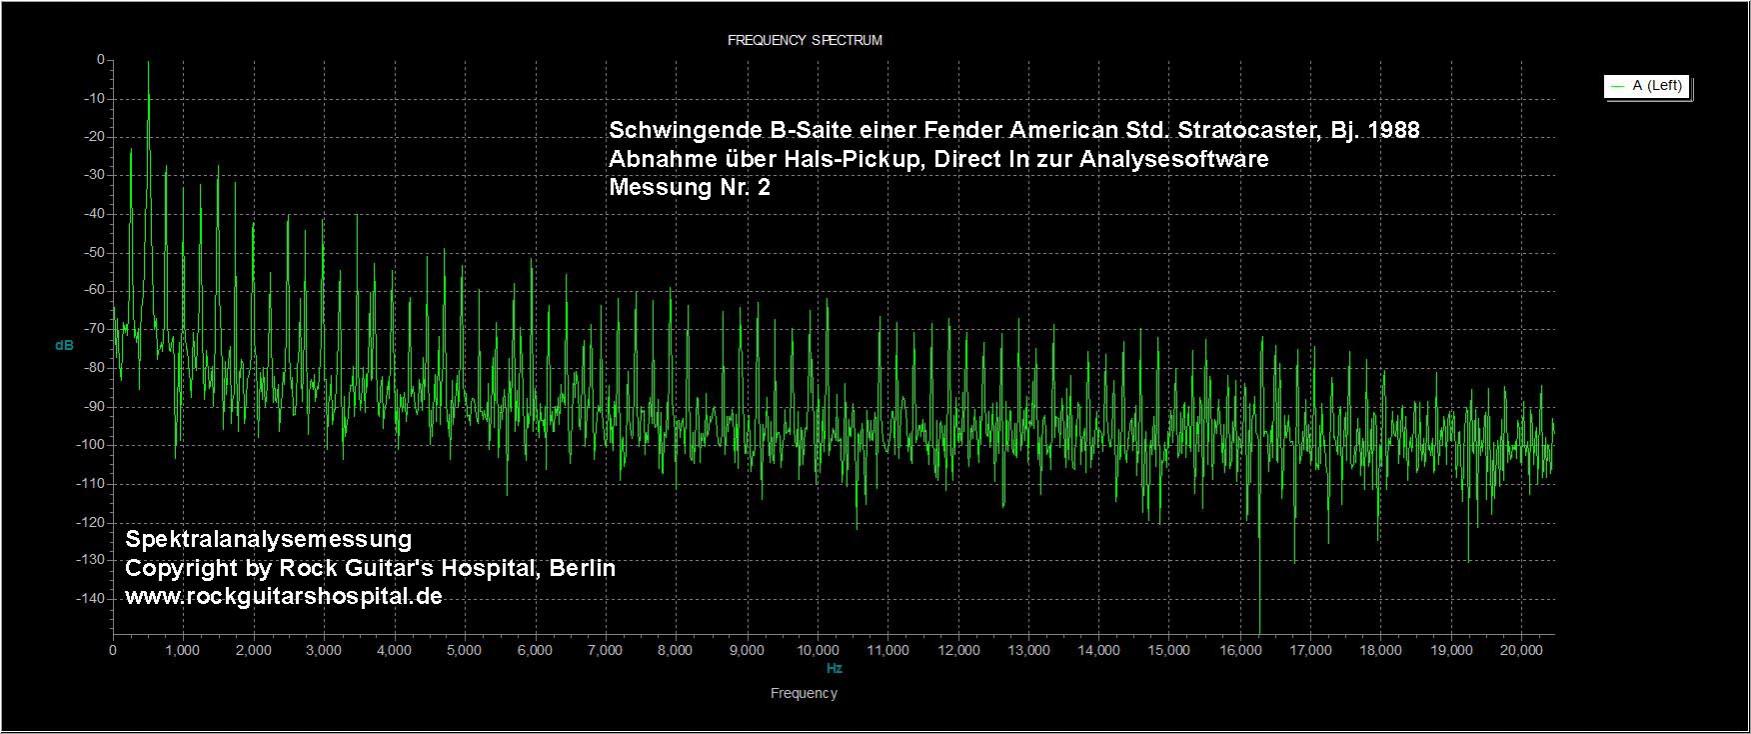
Task: Click the A (Left) legend entry
Action: tap(1646, 87)
